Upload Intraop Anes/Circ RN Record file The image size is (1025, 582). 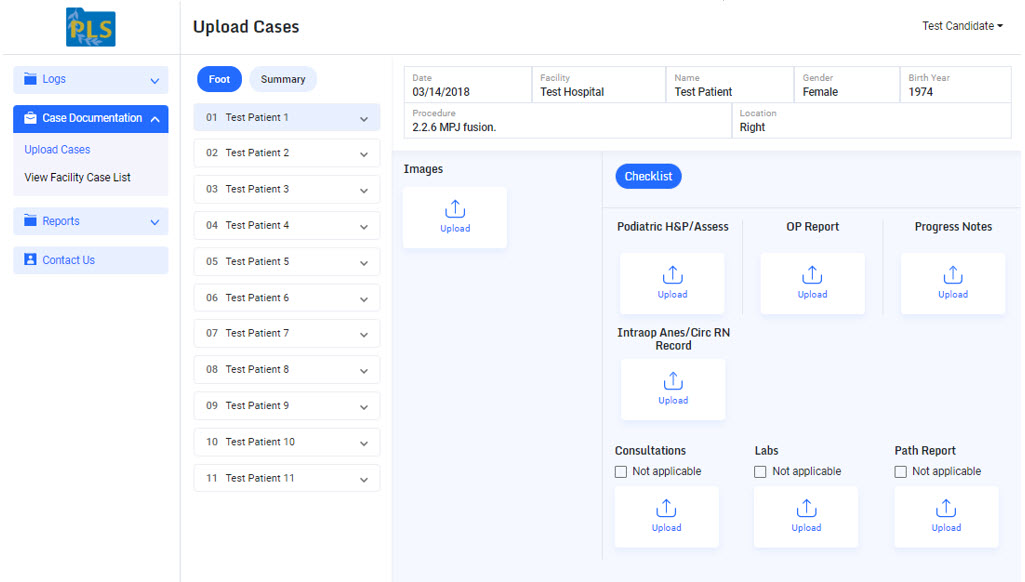(673, 389)
